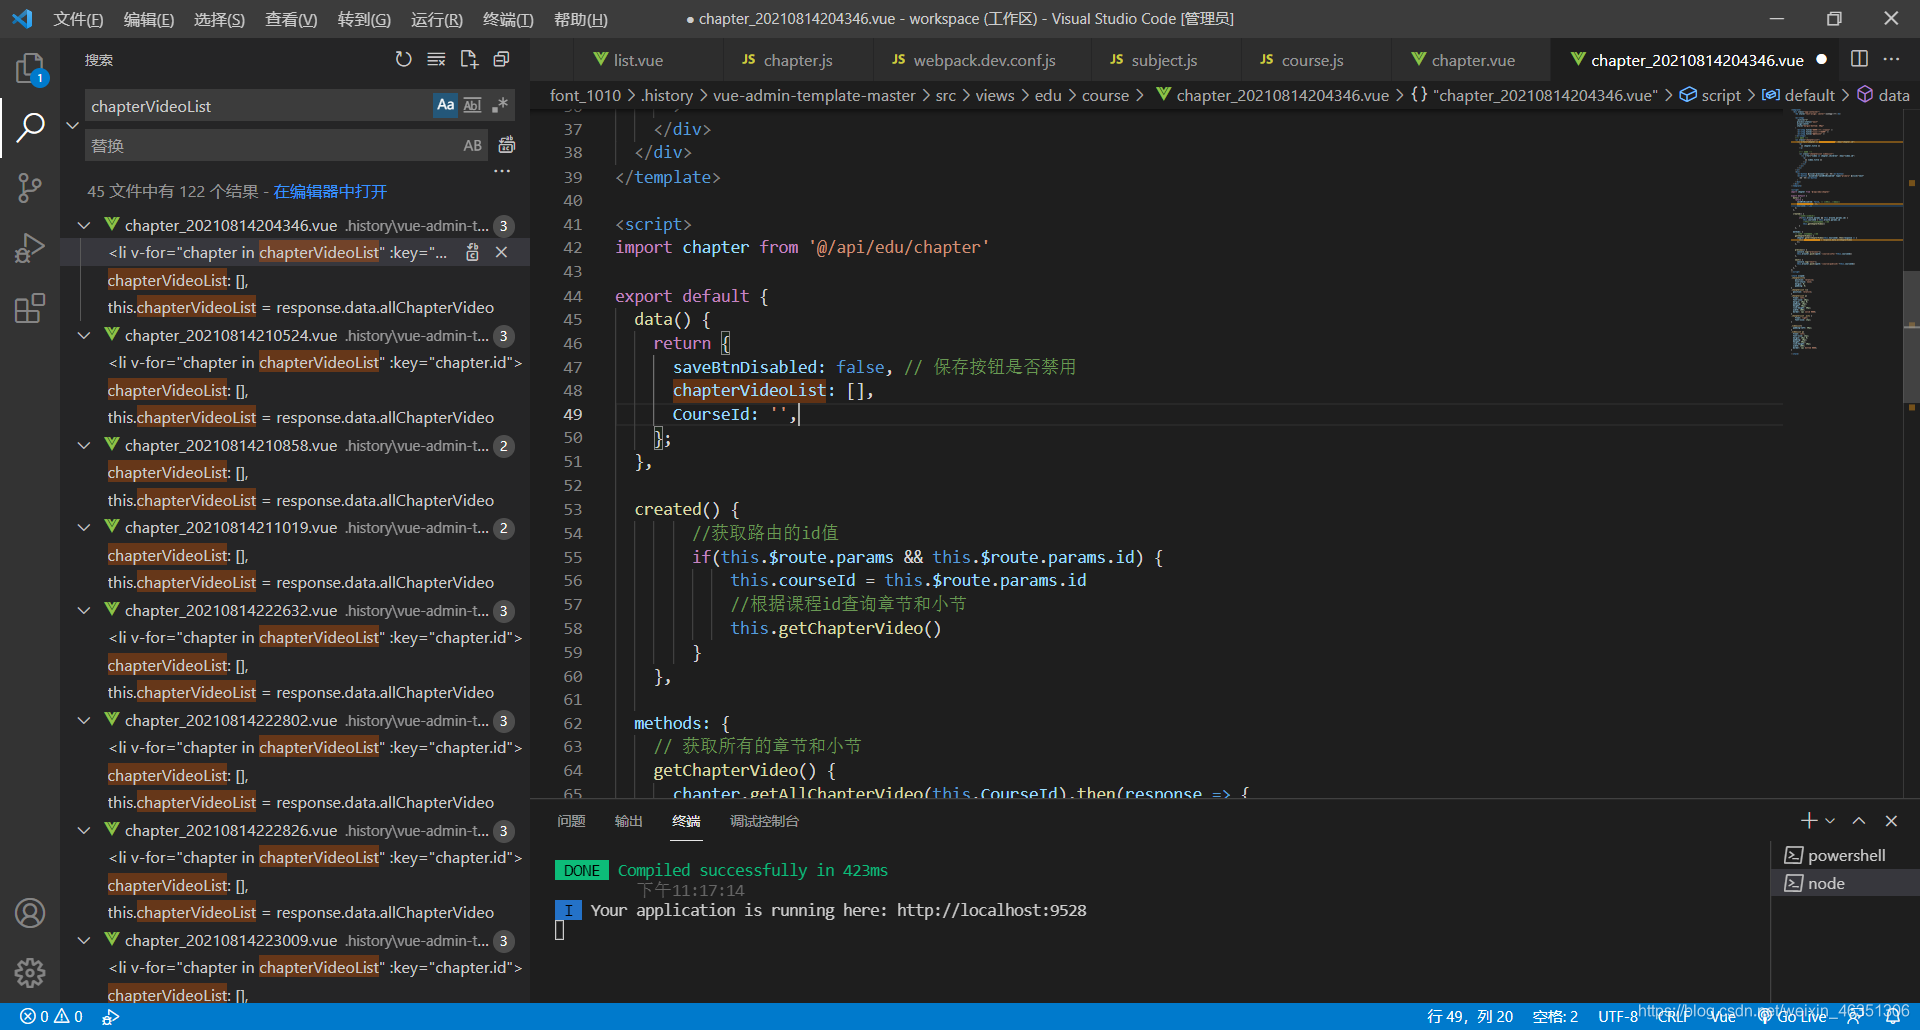Open Source Control view

coord(30,187)
